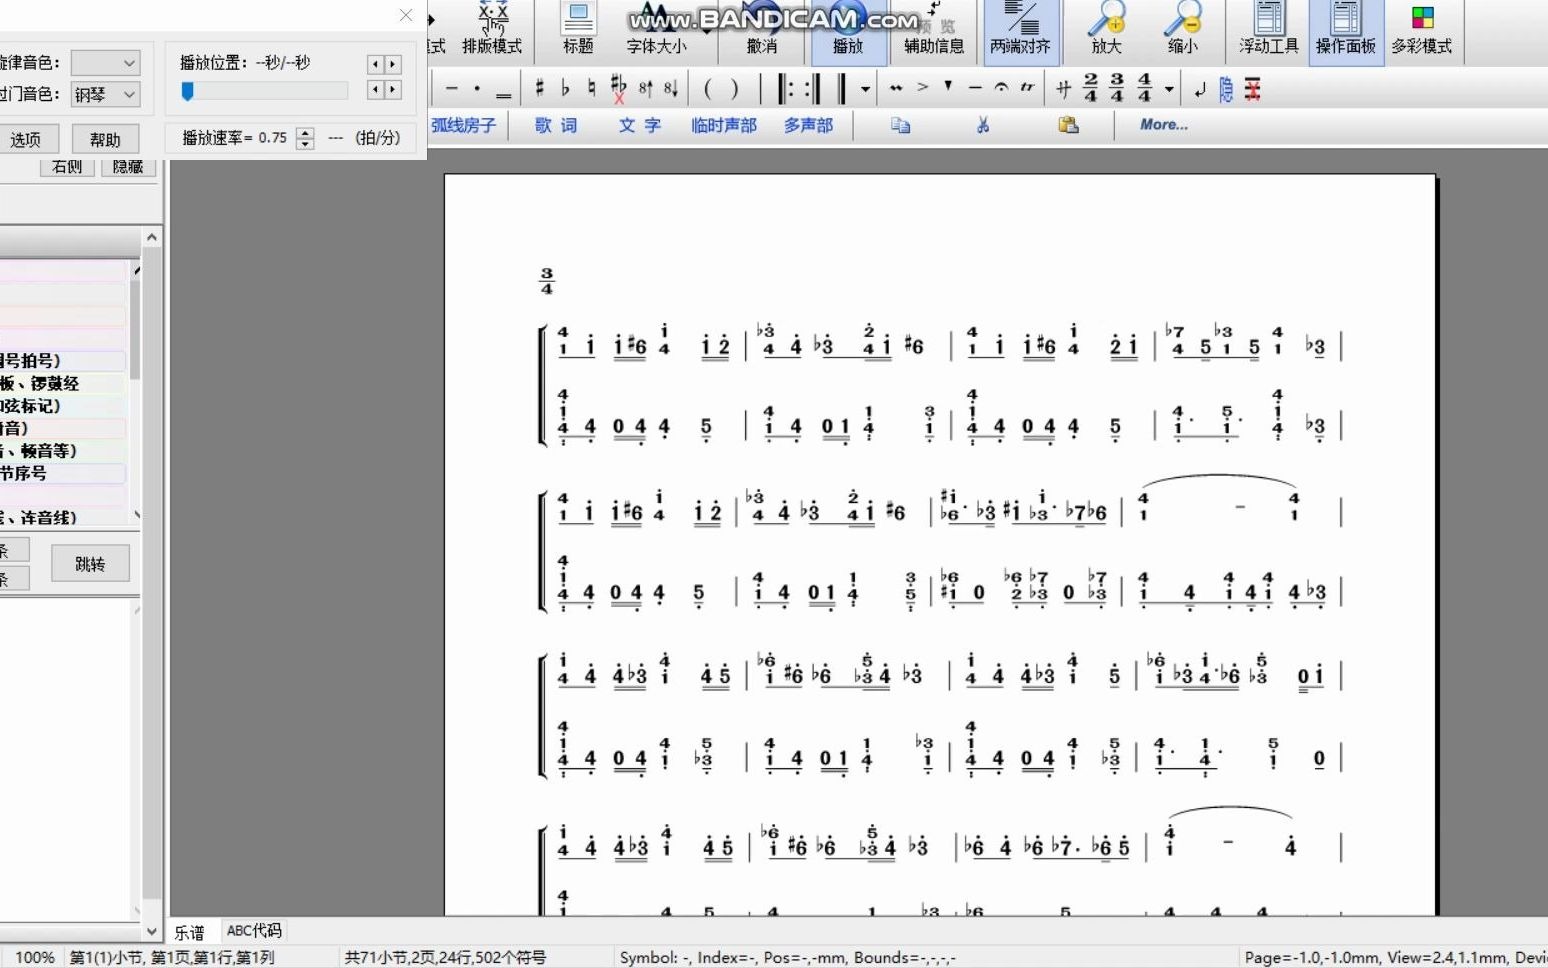
Task: Switch to the ABC代码 tab
Action: pyautogui.click(x=254, y=931)
